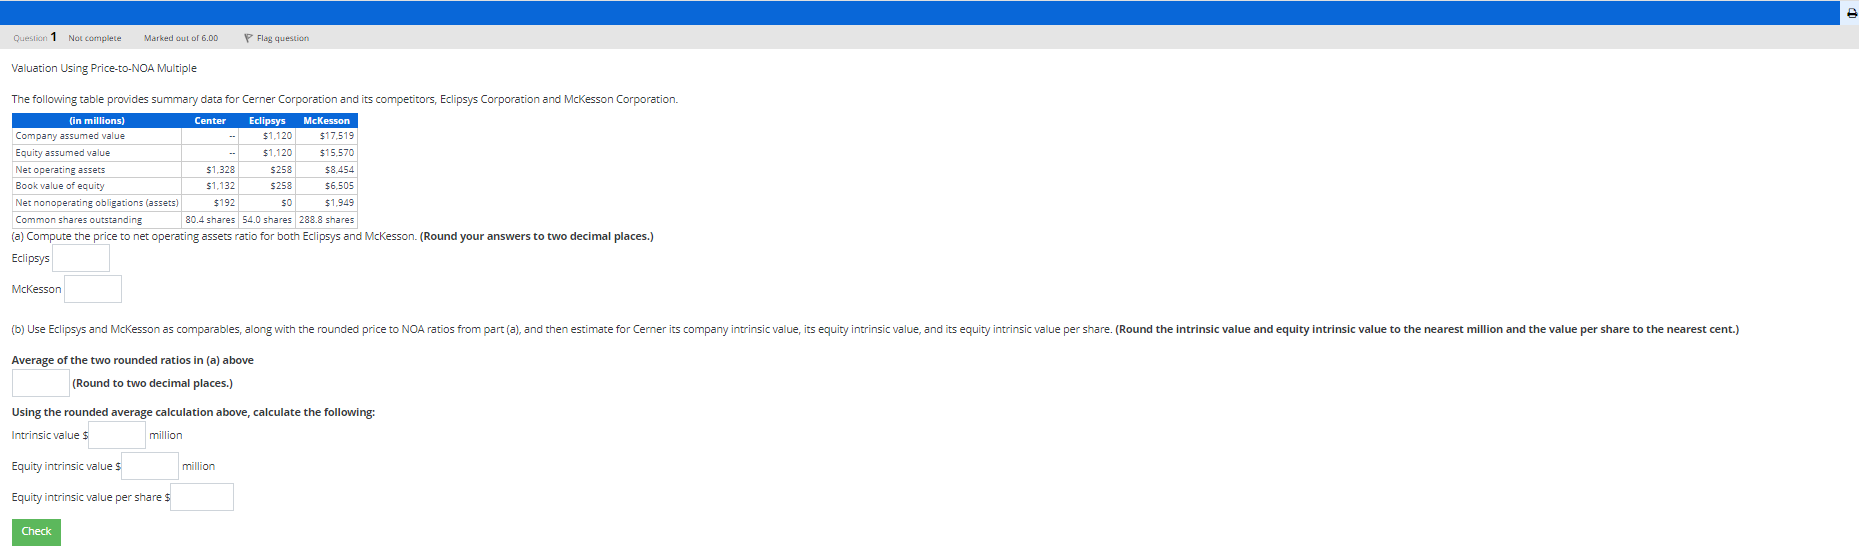Click the 'Marked out of 6.00' text
Image resolution: width=1859 pixels, height=550 pixels.
pos(181,38)
